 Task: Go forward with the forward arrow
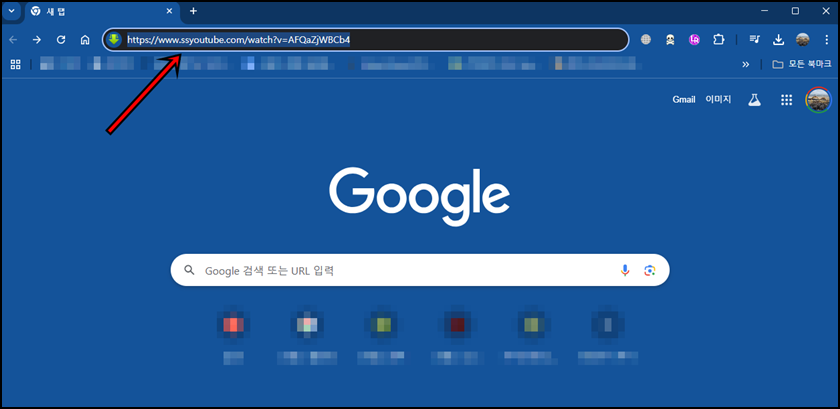tap(37, 40)
